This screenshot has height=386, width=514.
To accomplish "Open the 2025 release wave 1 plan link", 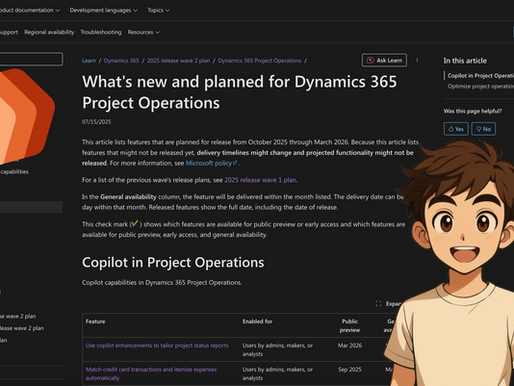I will [260, 180].
